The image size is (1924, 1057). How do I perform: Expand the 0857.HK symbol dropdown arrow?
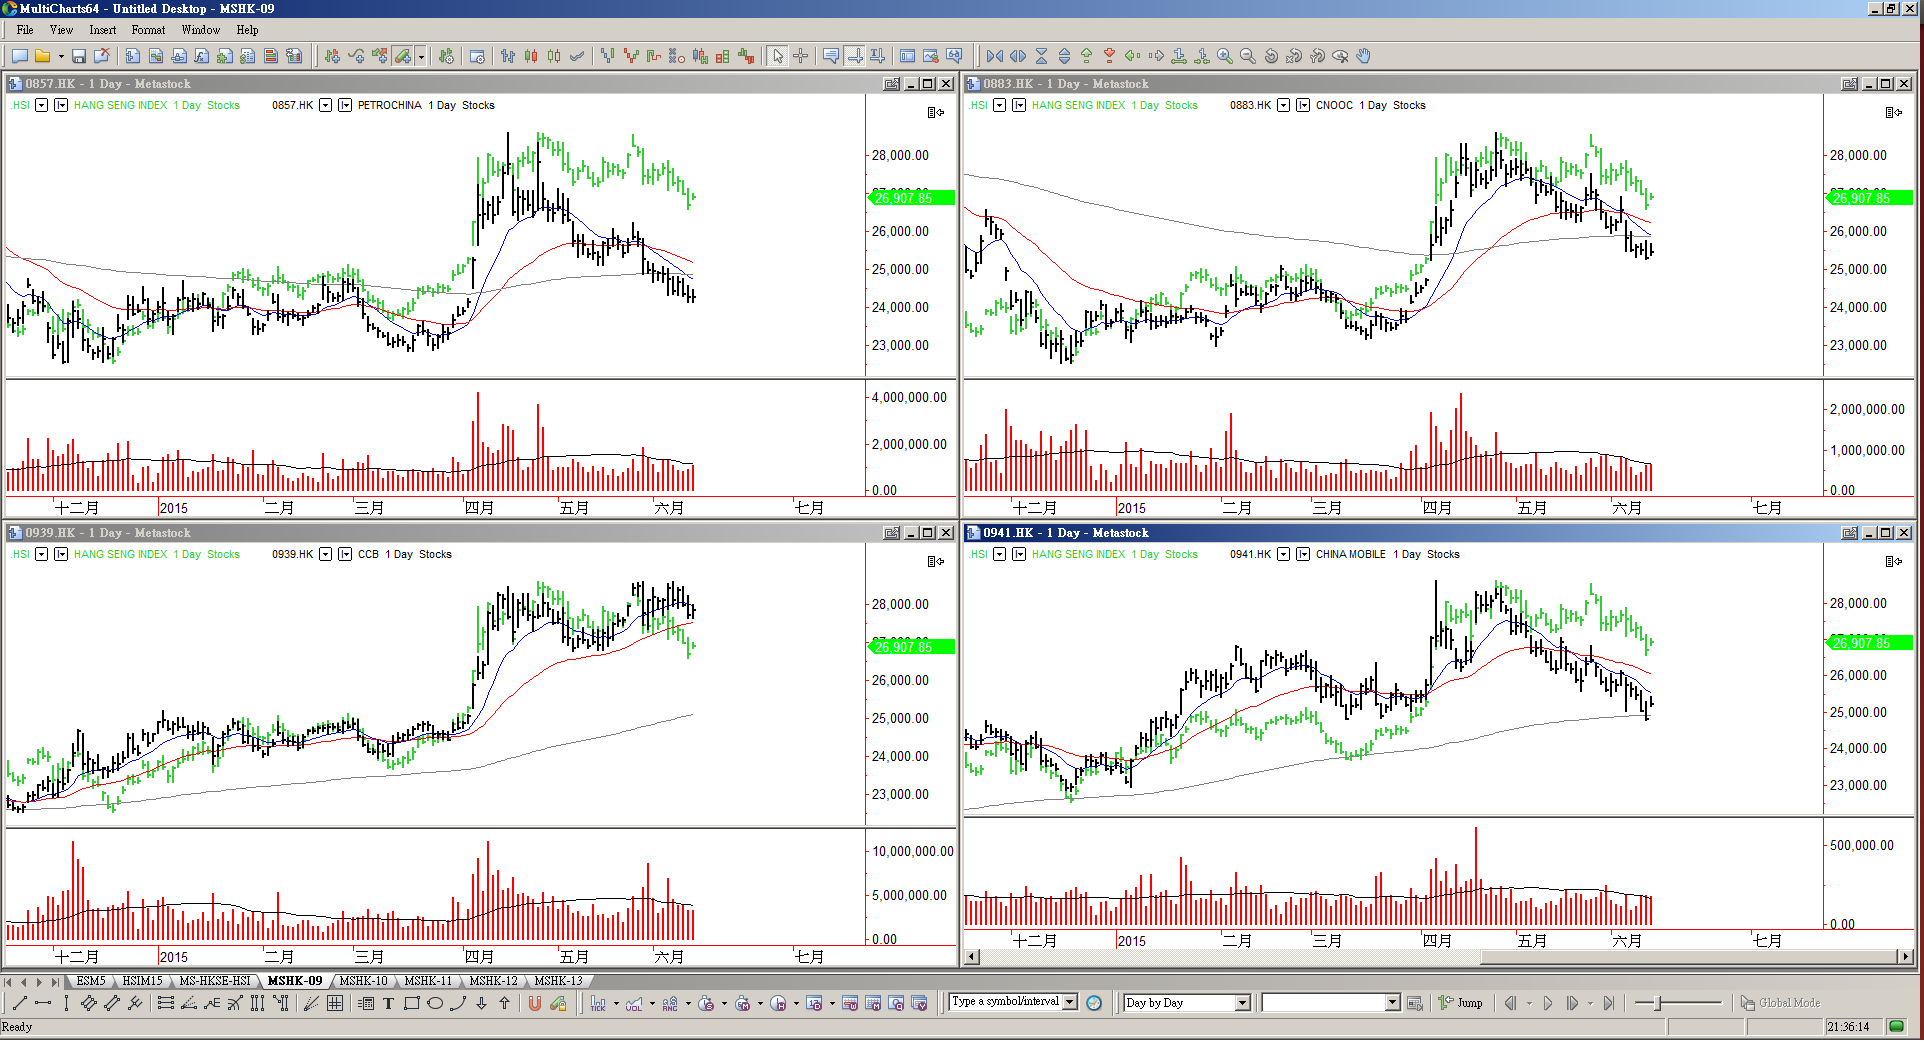click(x=325, y=106)
